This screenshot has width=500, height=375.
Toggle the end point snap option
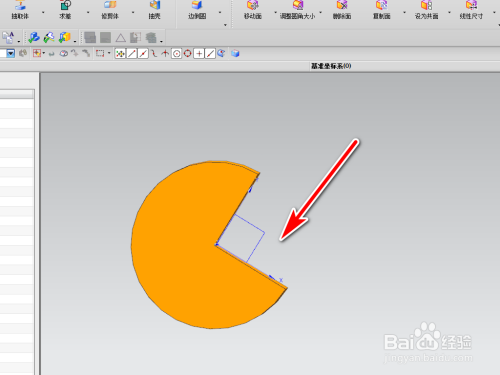pos(132,53)
